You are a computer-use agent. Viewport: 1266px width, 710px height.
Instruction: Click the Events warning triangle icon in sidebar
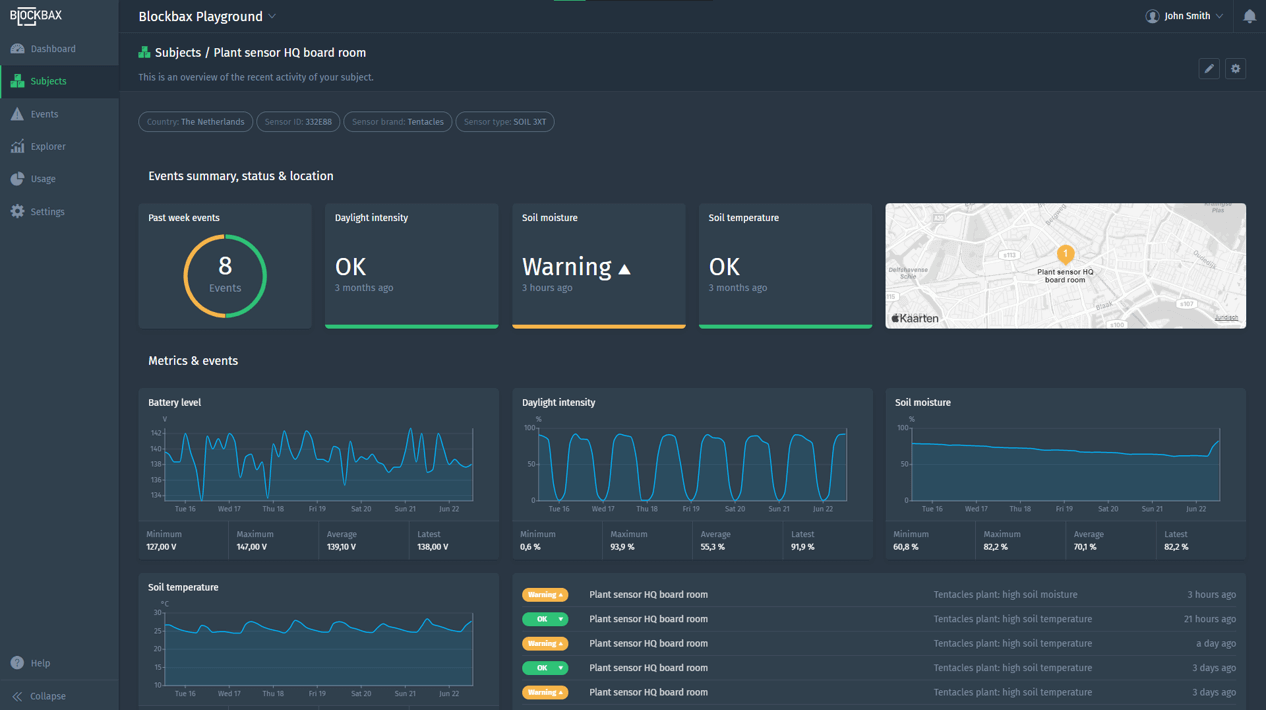pyautogui.click(x=17, y=114)
